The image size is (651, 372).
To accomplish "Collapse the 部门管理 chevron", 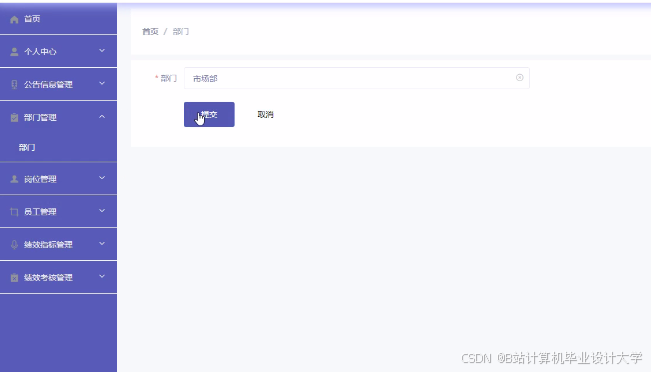I will pyautogui.click(x=102, y=117).
